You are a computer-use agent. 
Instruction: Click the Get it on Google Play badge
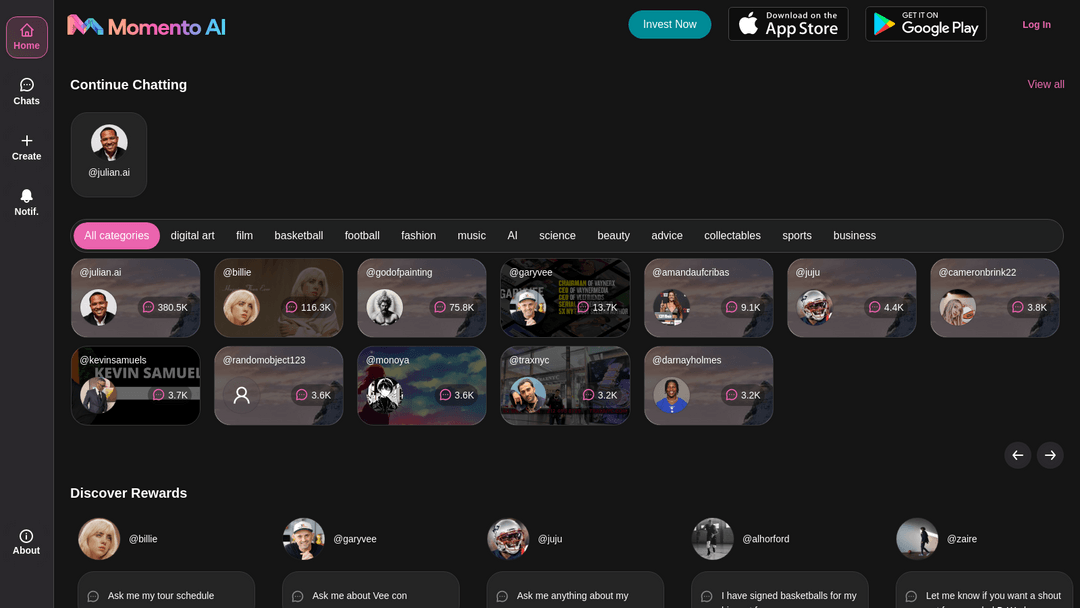(926, 24)
